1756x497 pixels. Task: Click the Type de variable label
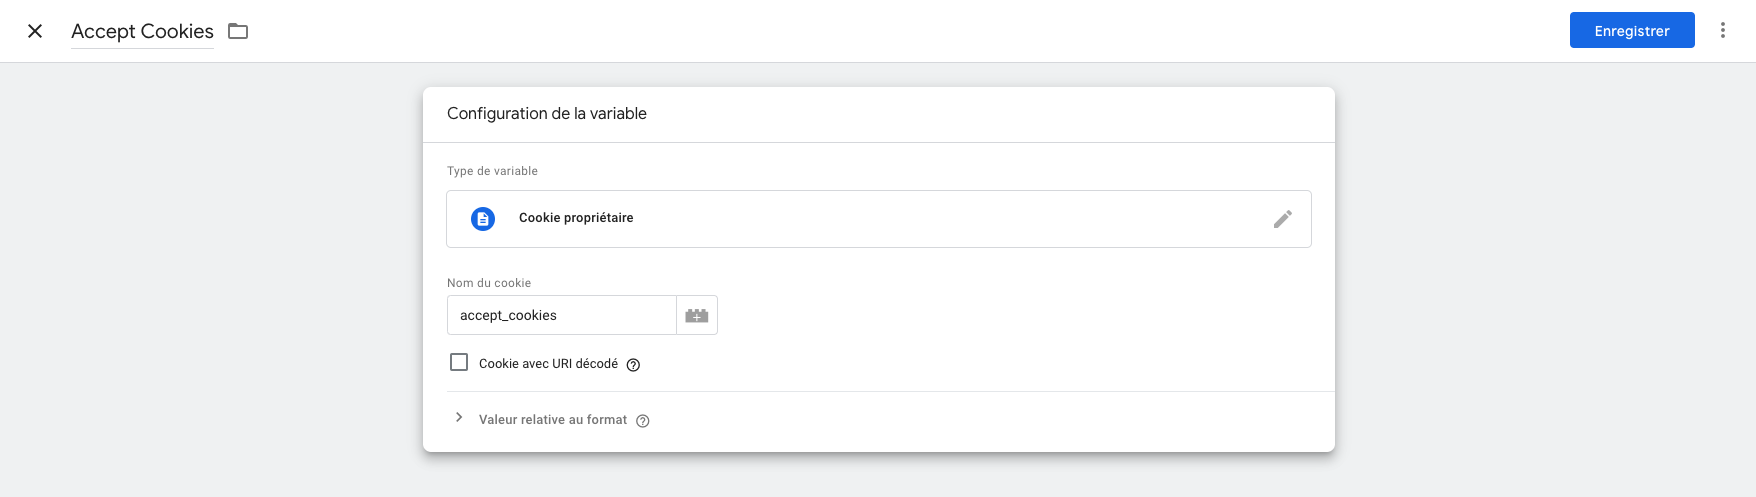click(492, 171)
